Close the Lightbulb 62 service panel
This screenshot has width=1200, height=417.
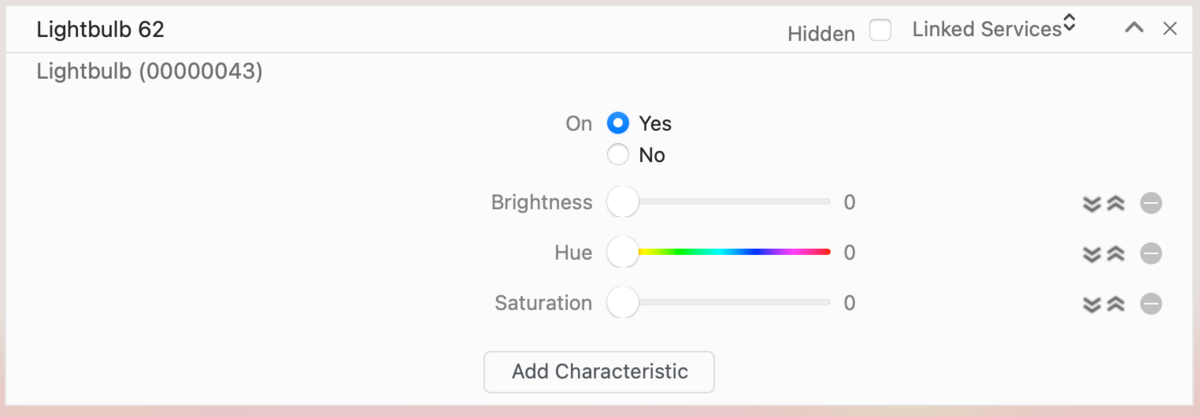[x=1170, y=29]
